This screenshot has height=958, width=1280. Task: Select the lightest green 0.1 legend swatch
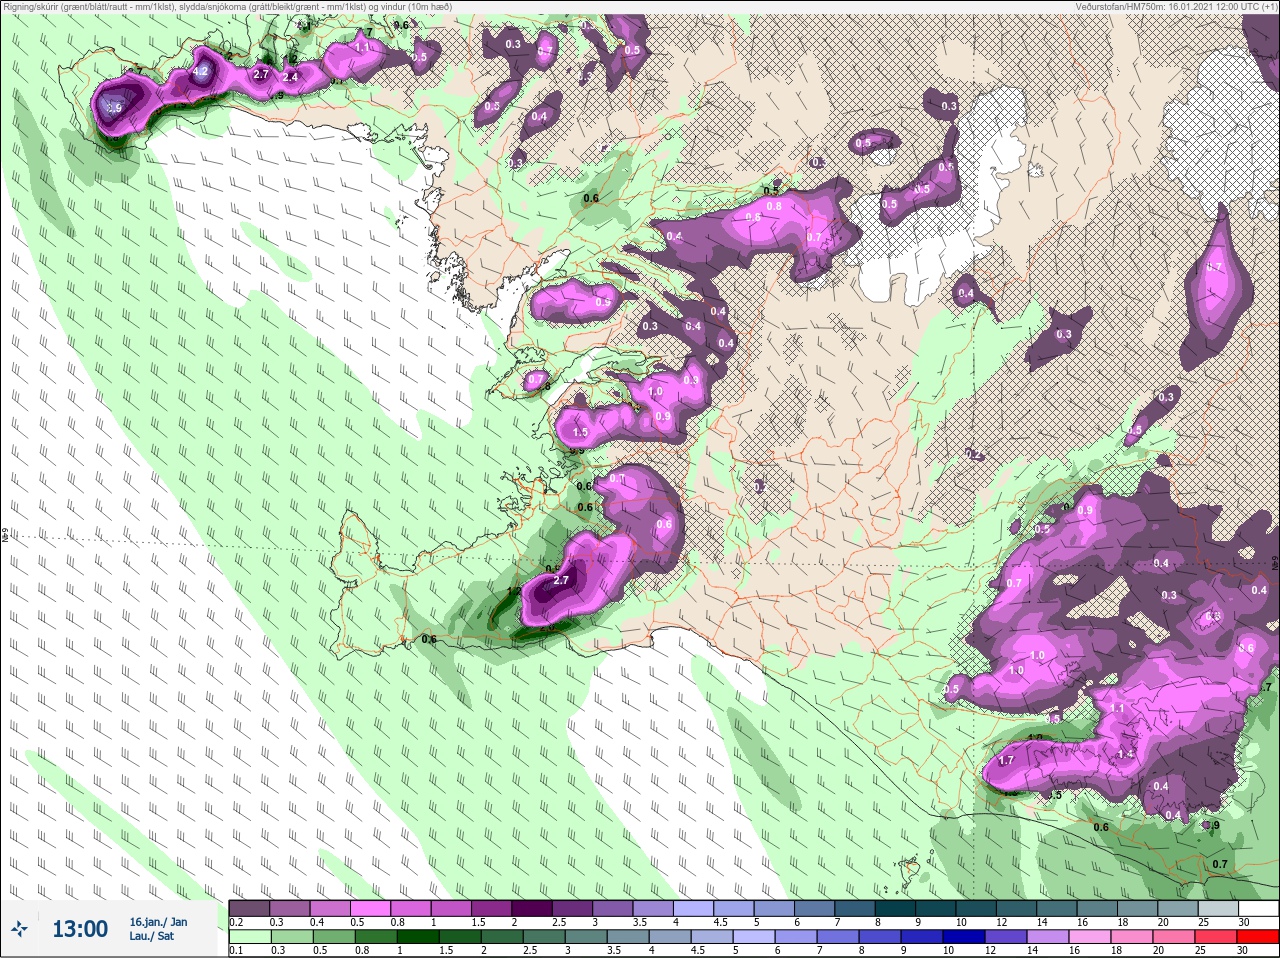[249, 937]
